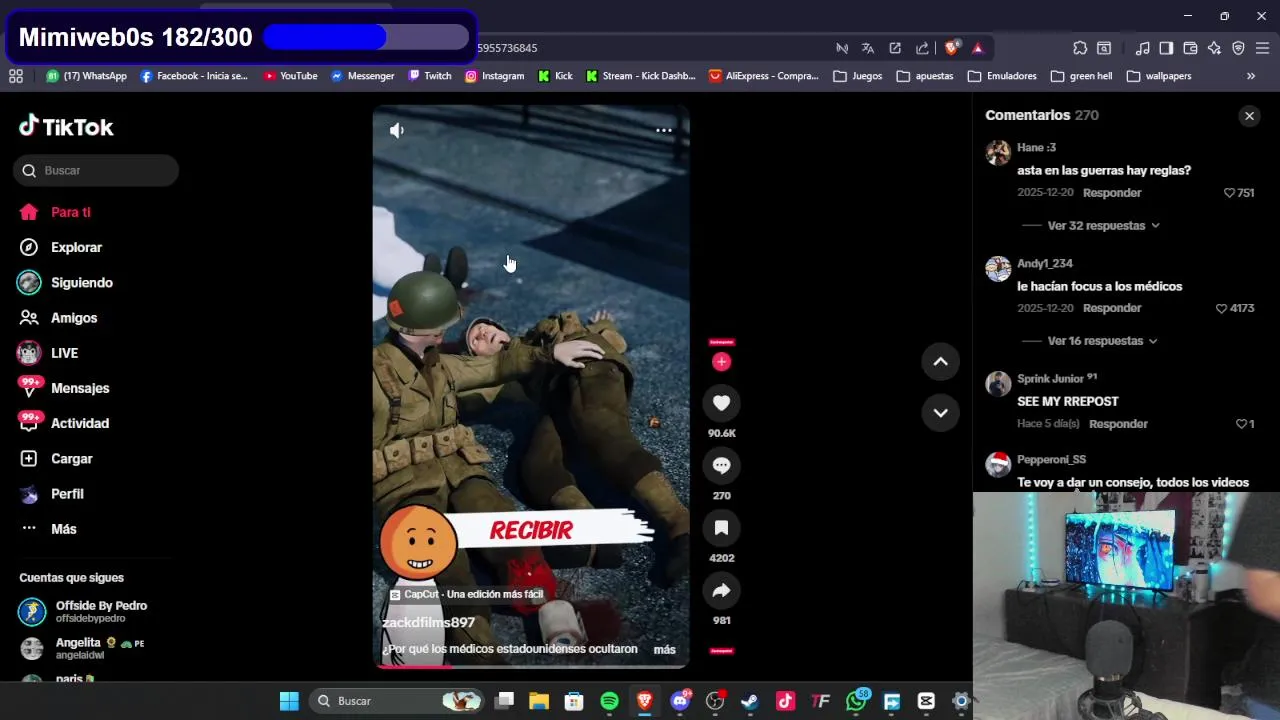Go to the next video arrow

point(940,412)
